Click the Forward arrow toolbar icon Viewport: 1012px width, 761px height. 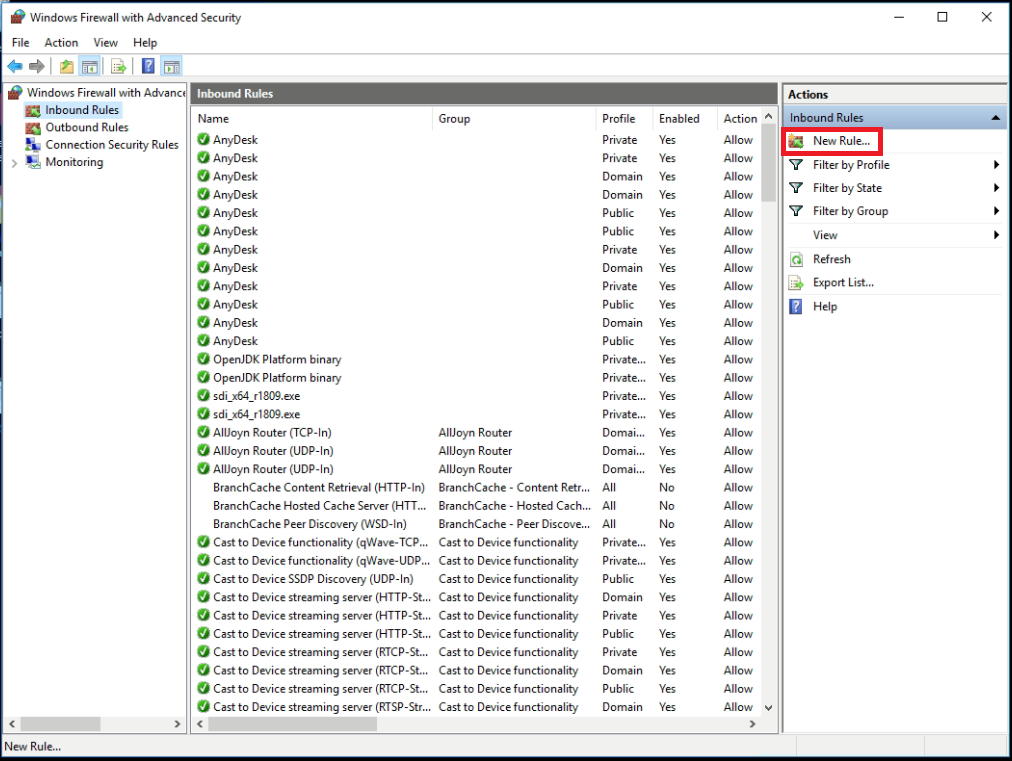tap(37, 66)
